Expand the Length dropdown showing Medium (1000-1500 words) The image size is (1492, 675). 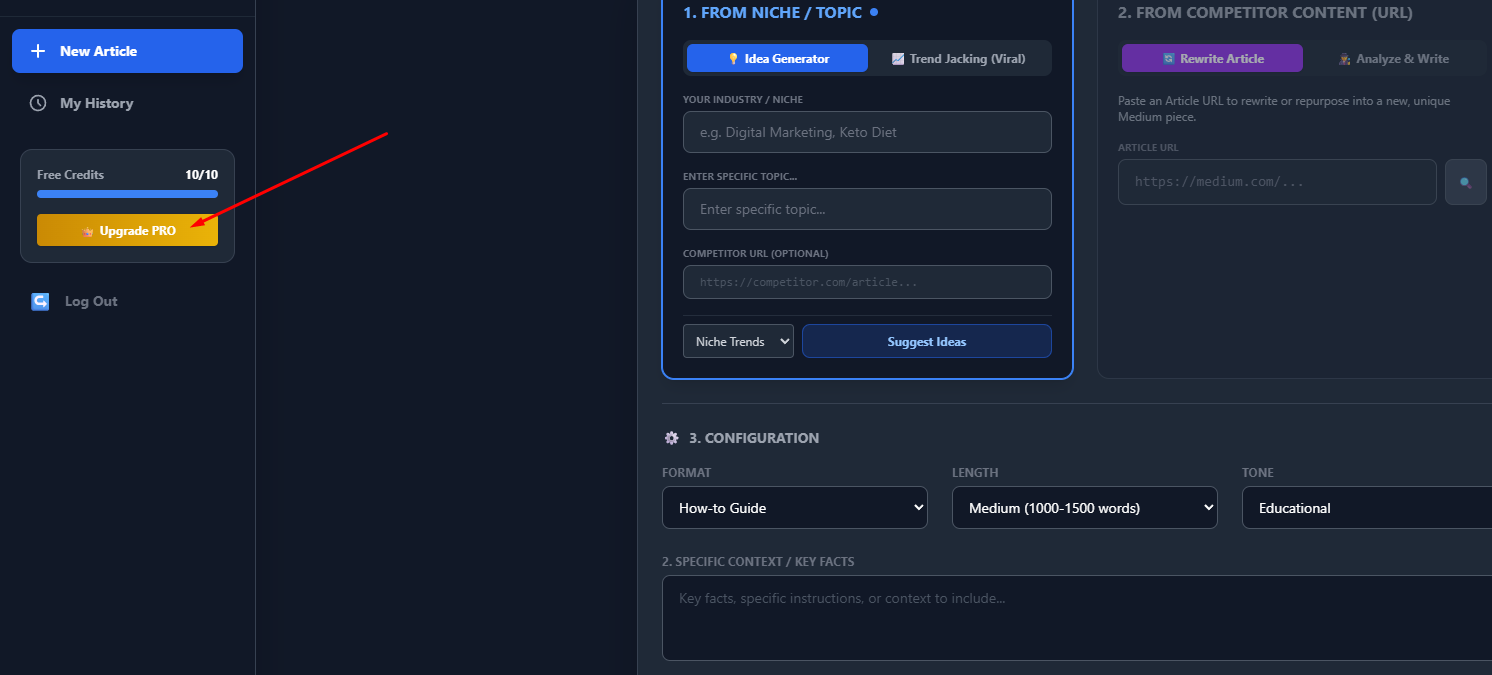[x=1085, y=508]
